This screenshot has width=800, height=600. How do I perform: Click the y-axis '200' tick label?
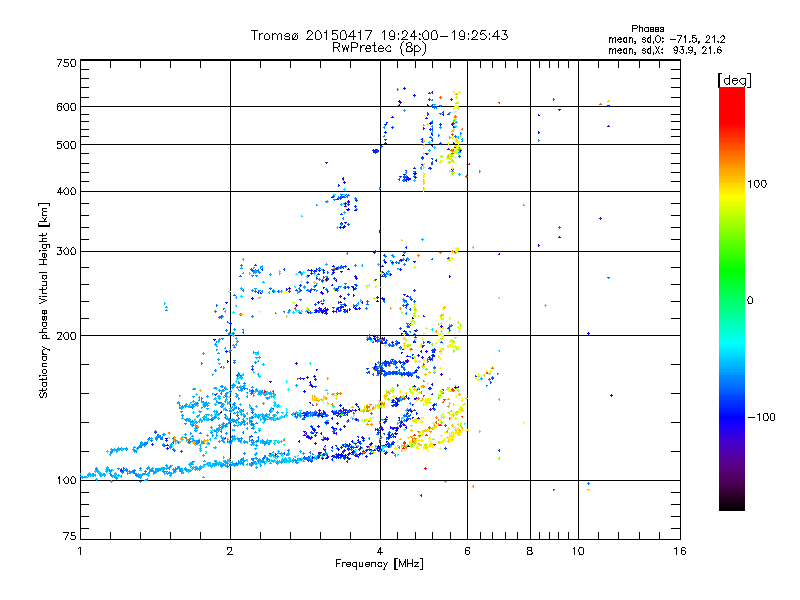[66, 336]
